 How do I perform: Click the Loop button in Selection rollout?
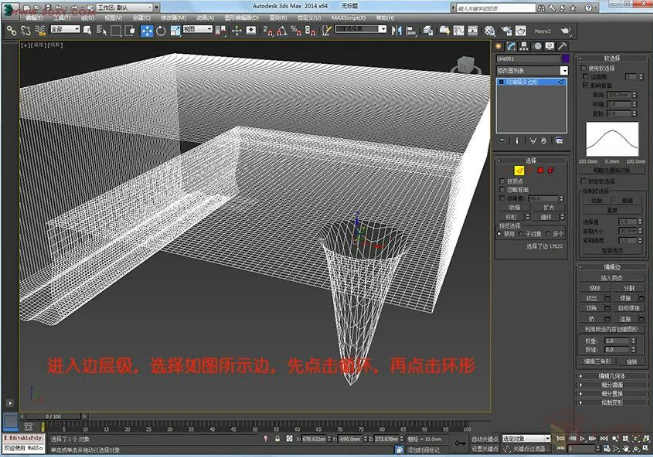(x=546, y=215)
